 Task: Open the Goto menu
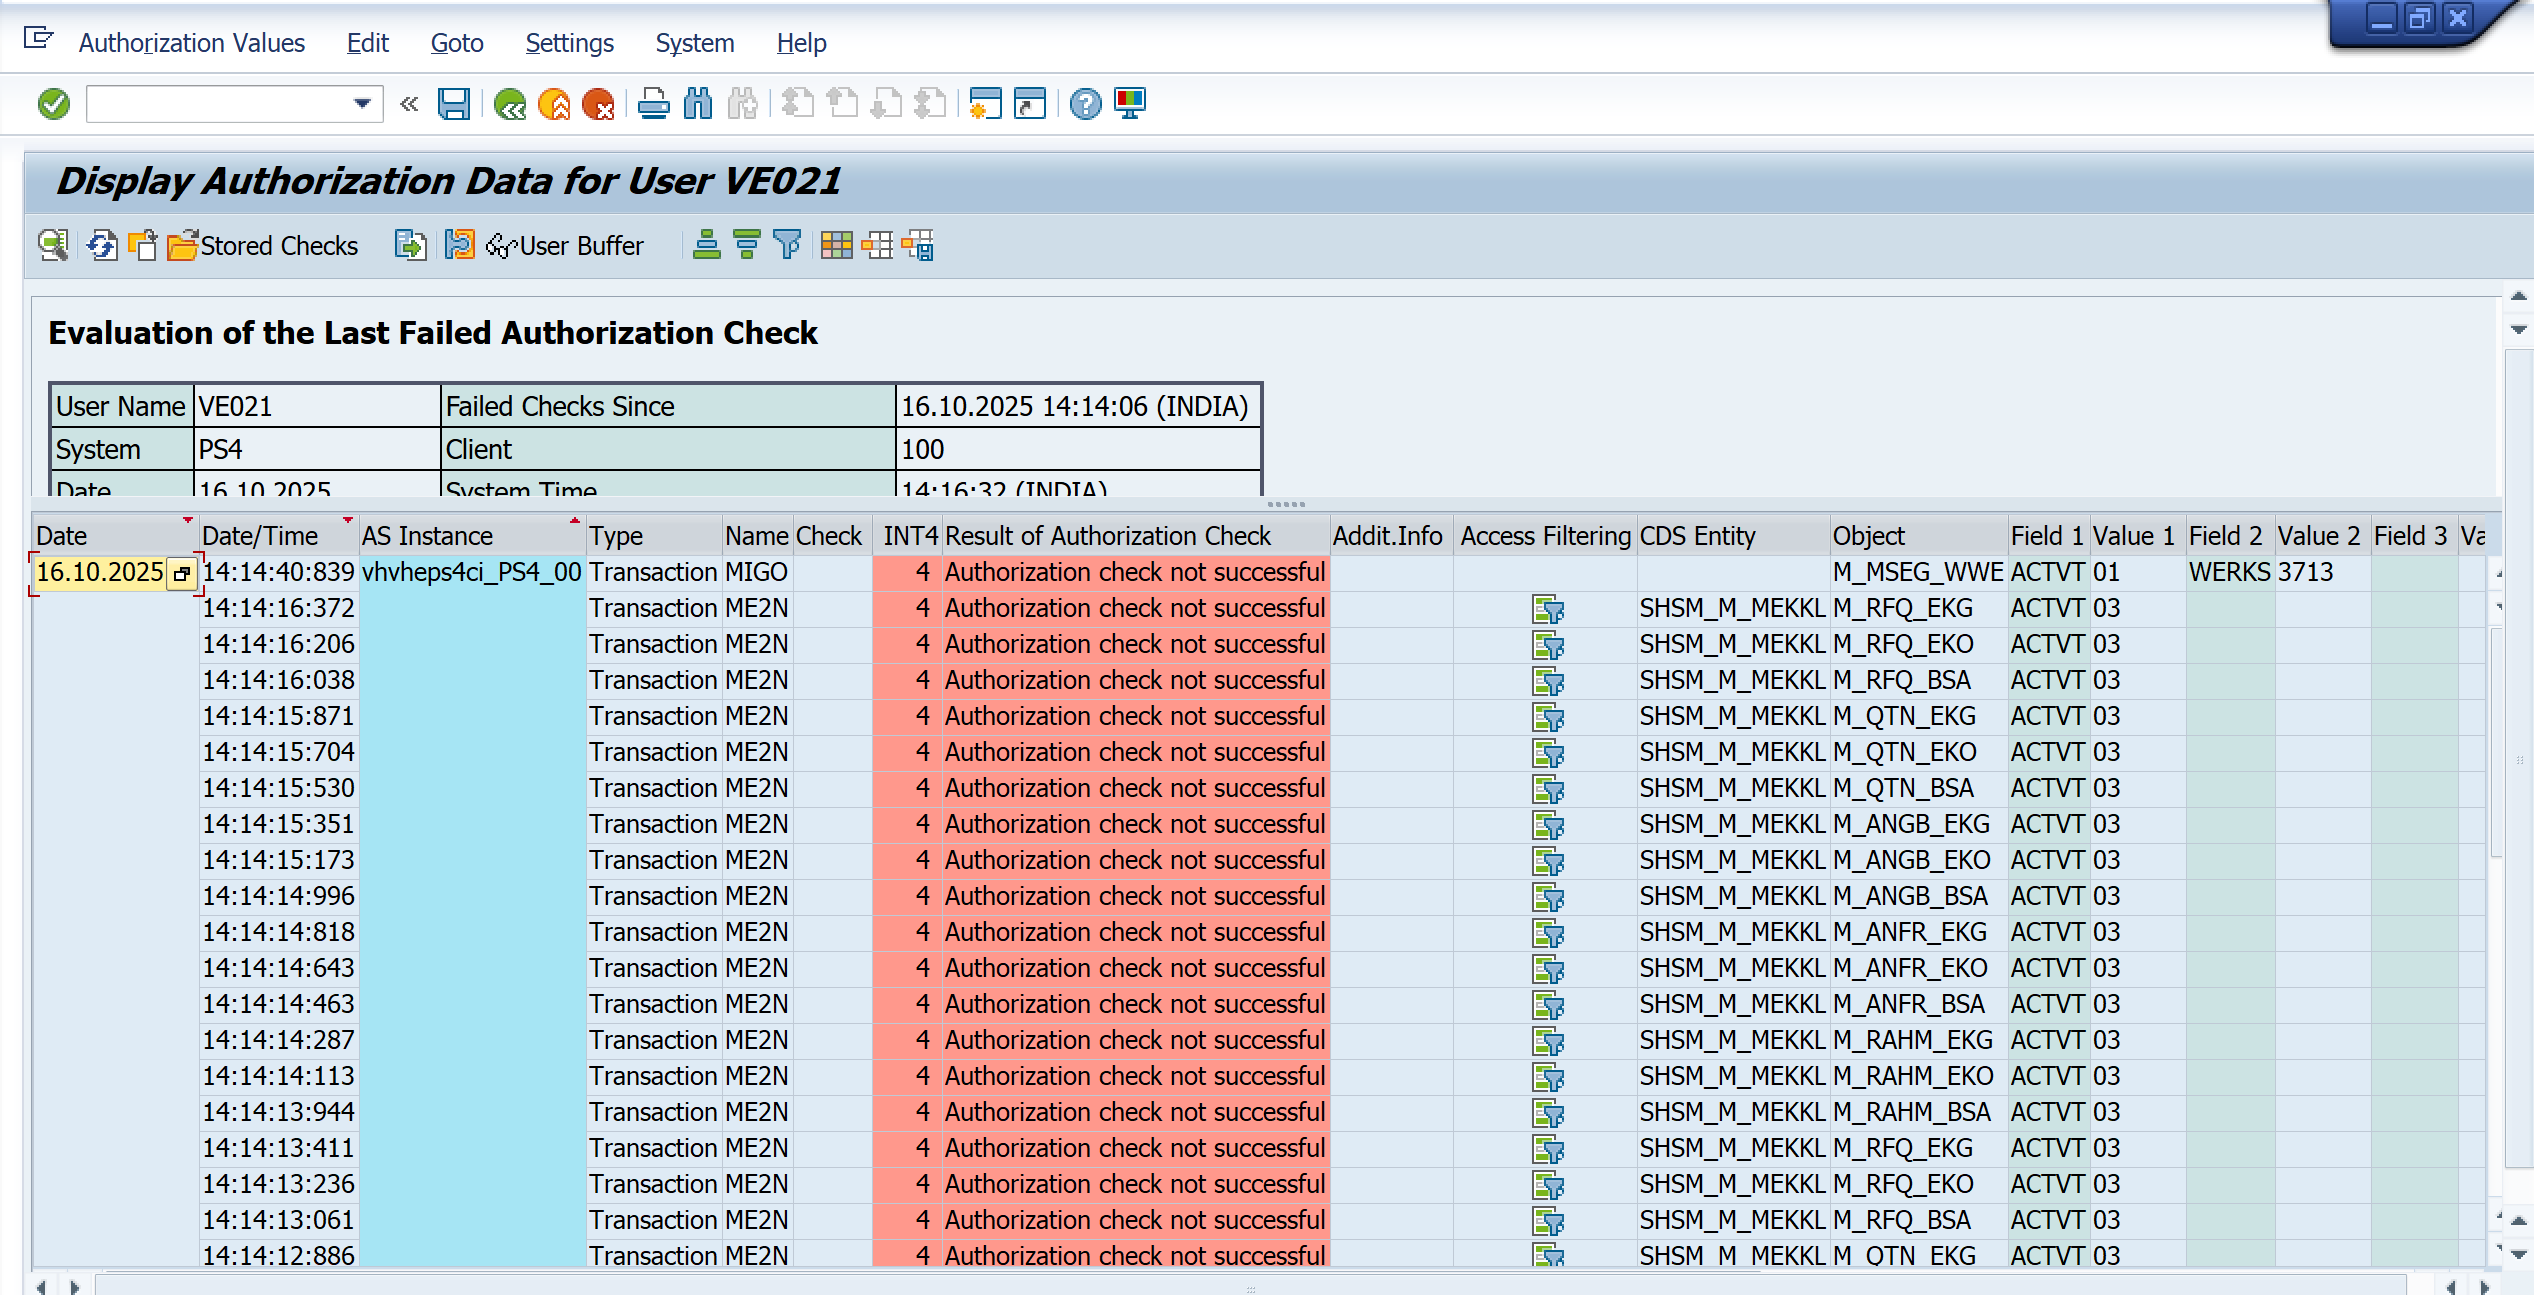[x=456, y=43]
